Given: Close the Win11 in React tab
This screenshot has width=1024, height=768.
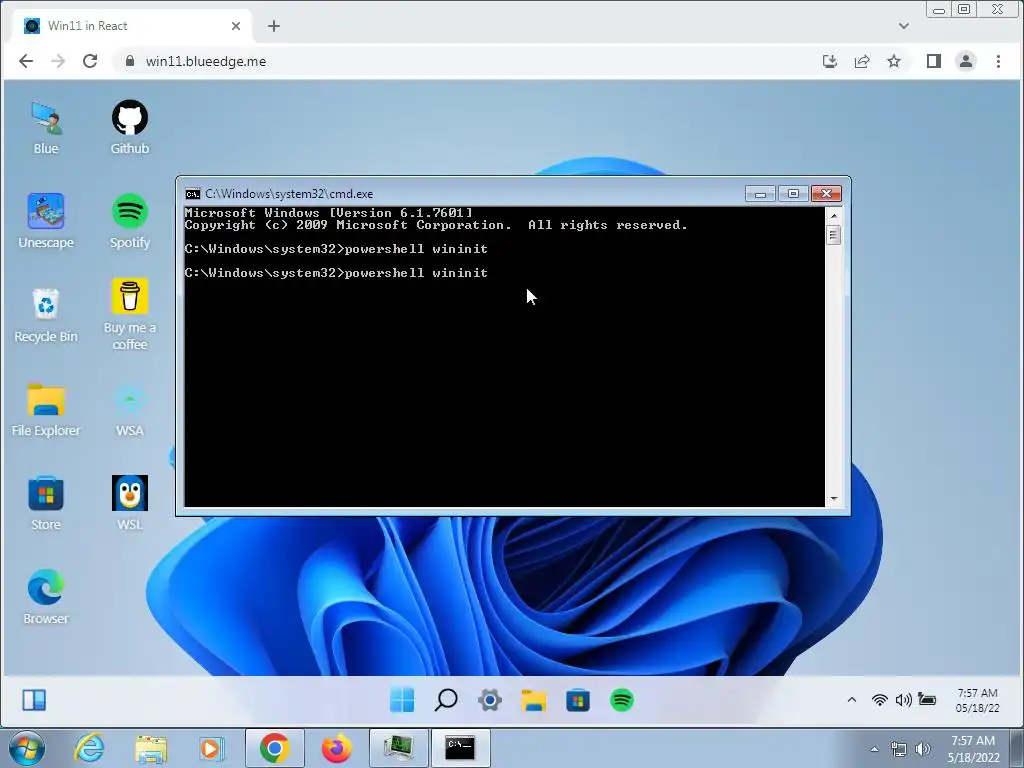Looking at the screenshot, I should tap(236, 26).
